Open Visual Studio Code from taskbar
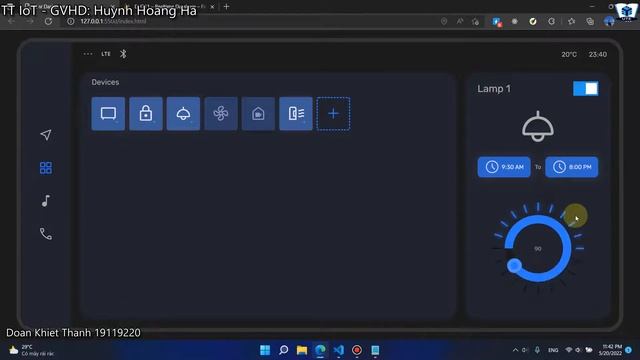The width and height of the screenshot is (640, 360). (338, 350)
